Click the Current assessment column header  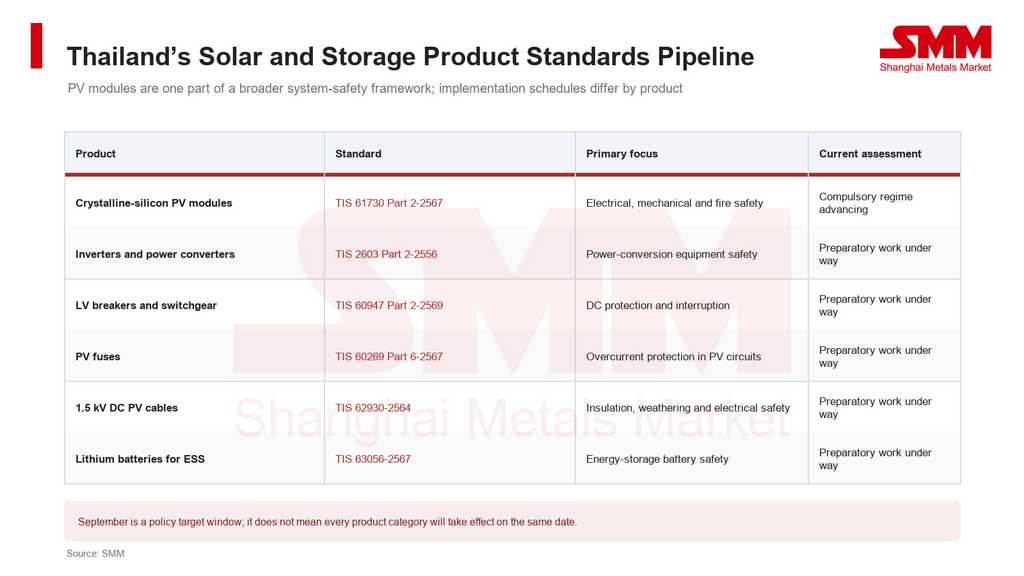pyautogui.click(x=870, y=153)
